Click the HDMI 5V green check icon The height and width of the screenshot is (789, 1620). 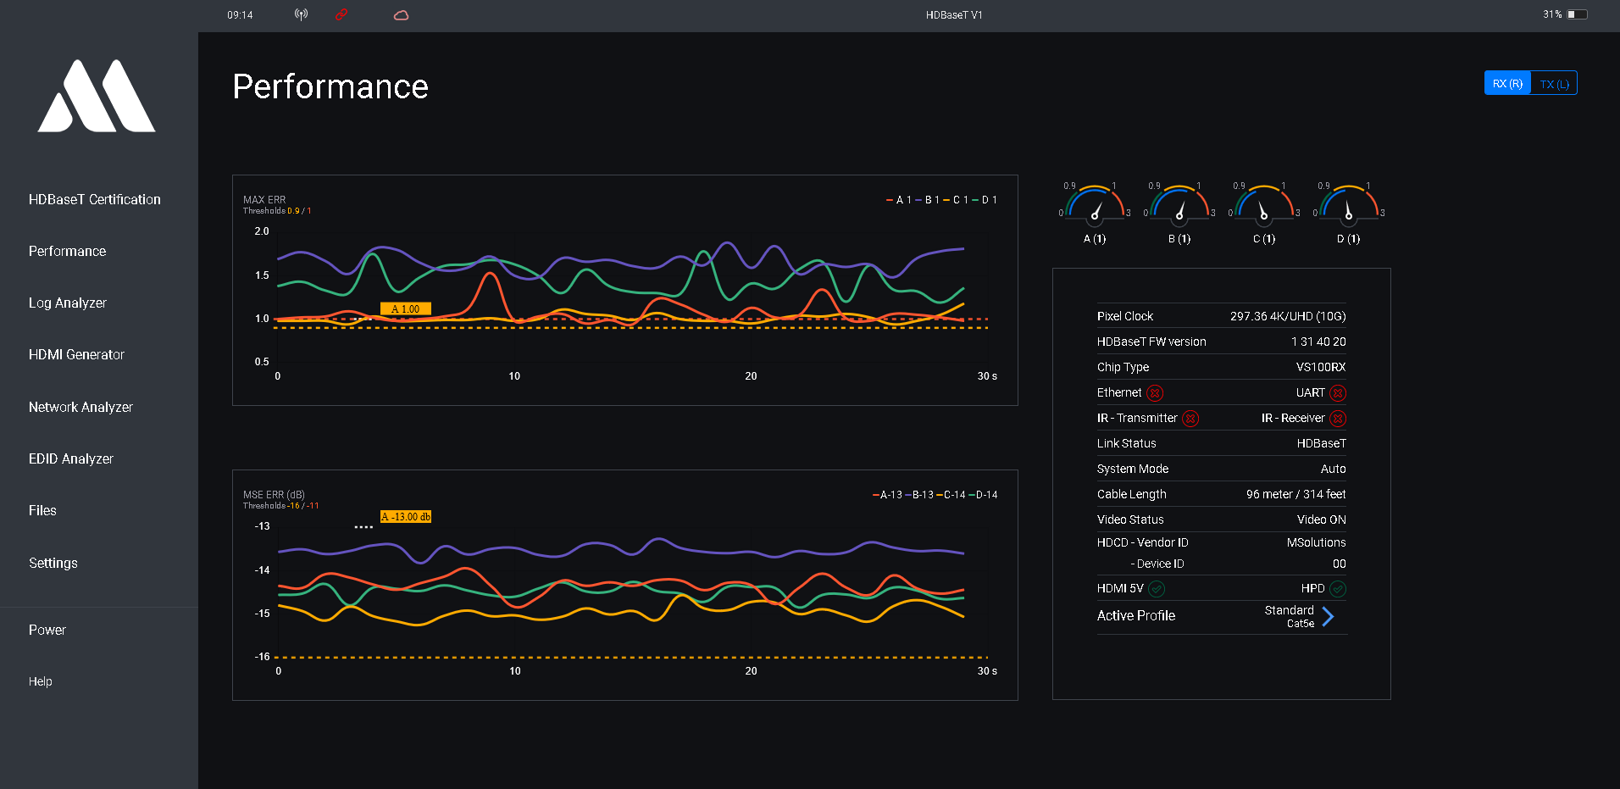1157,589
